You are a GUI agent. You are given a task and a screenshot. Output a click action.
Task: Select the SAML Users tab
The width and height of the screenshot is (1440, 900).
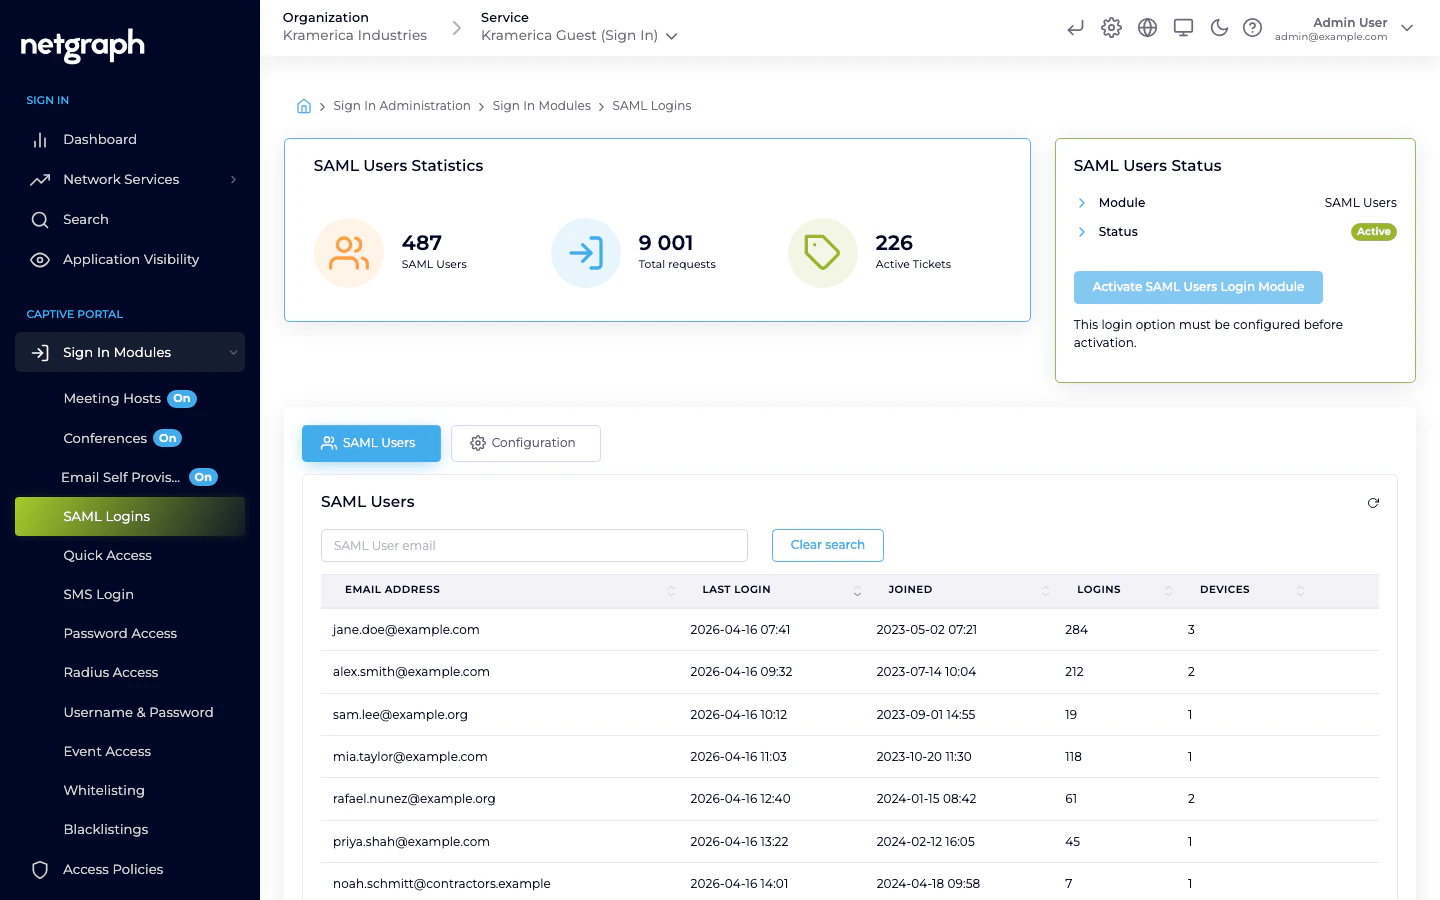click(x=371, y=443)
